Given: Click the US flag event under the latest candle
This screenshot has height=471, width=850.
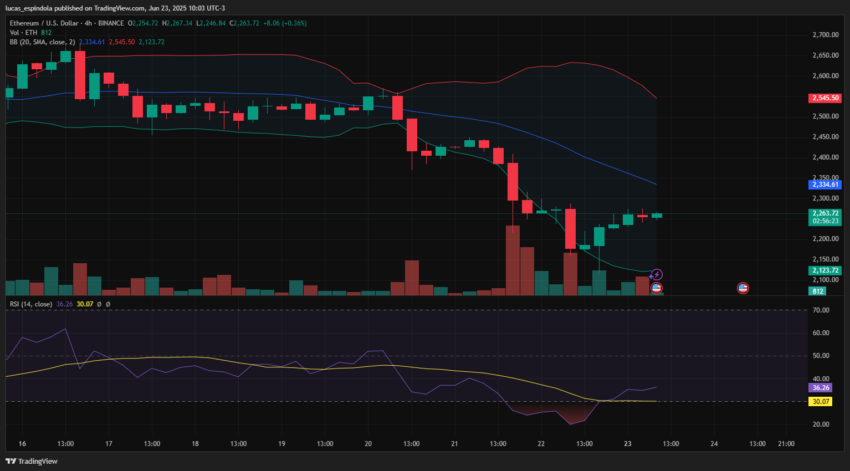Looking at the screenshot, I should point(656,288).
